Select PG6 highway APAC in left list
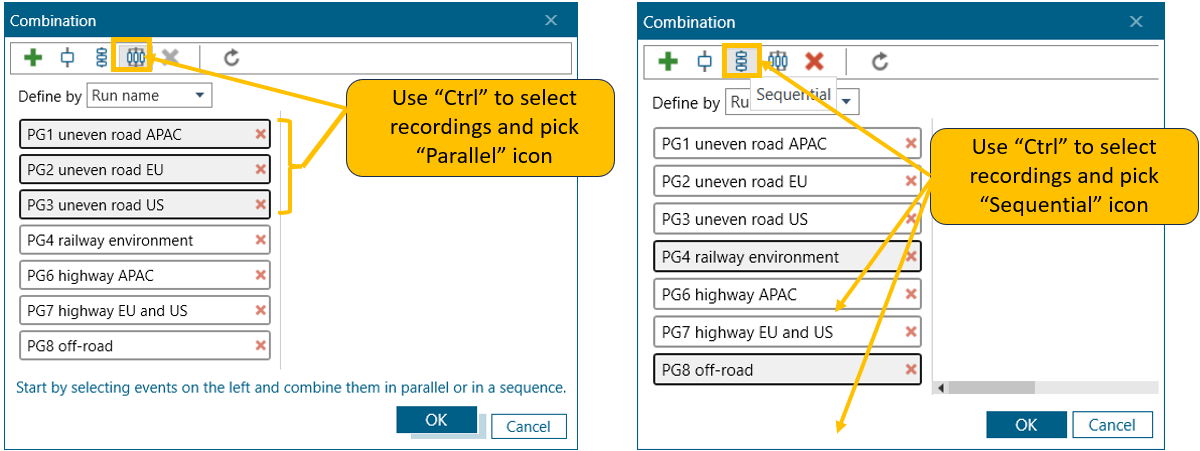Screen dimensions: 1200x451 coord(135,276)
